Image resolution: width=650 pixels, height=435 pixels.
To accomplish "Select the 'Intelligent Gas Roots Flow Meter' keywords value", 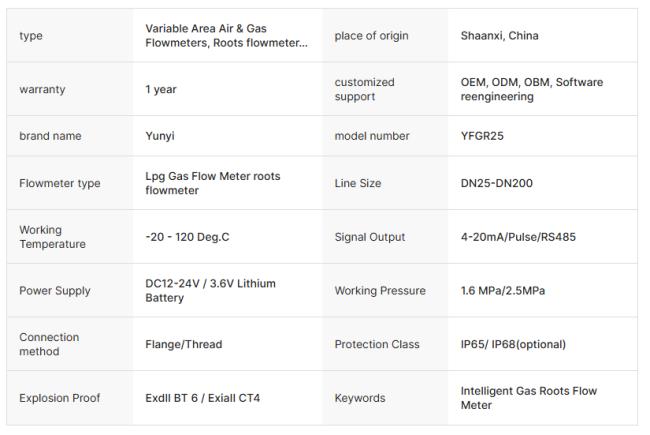I will tap(528, 398).
